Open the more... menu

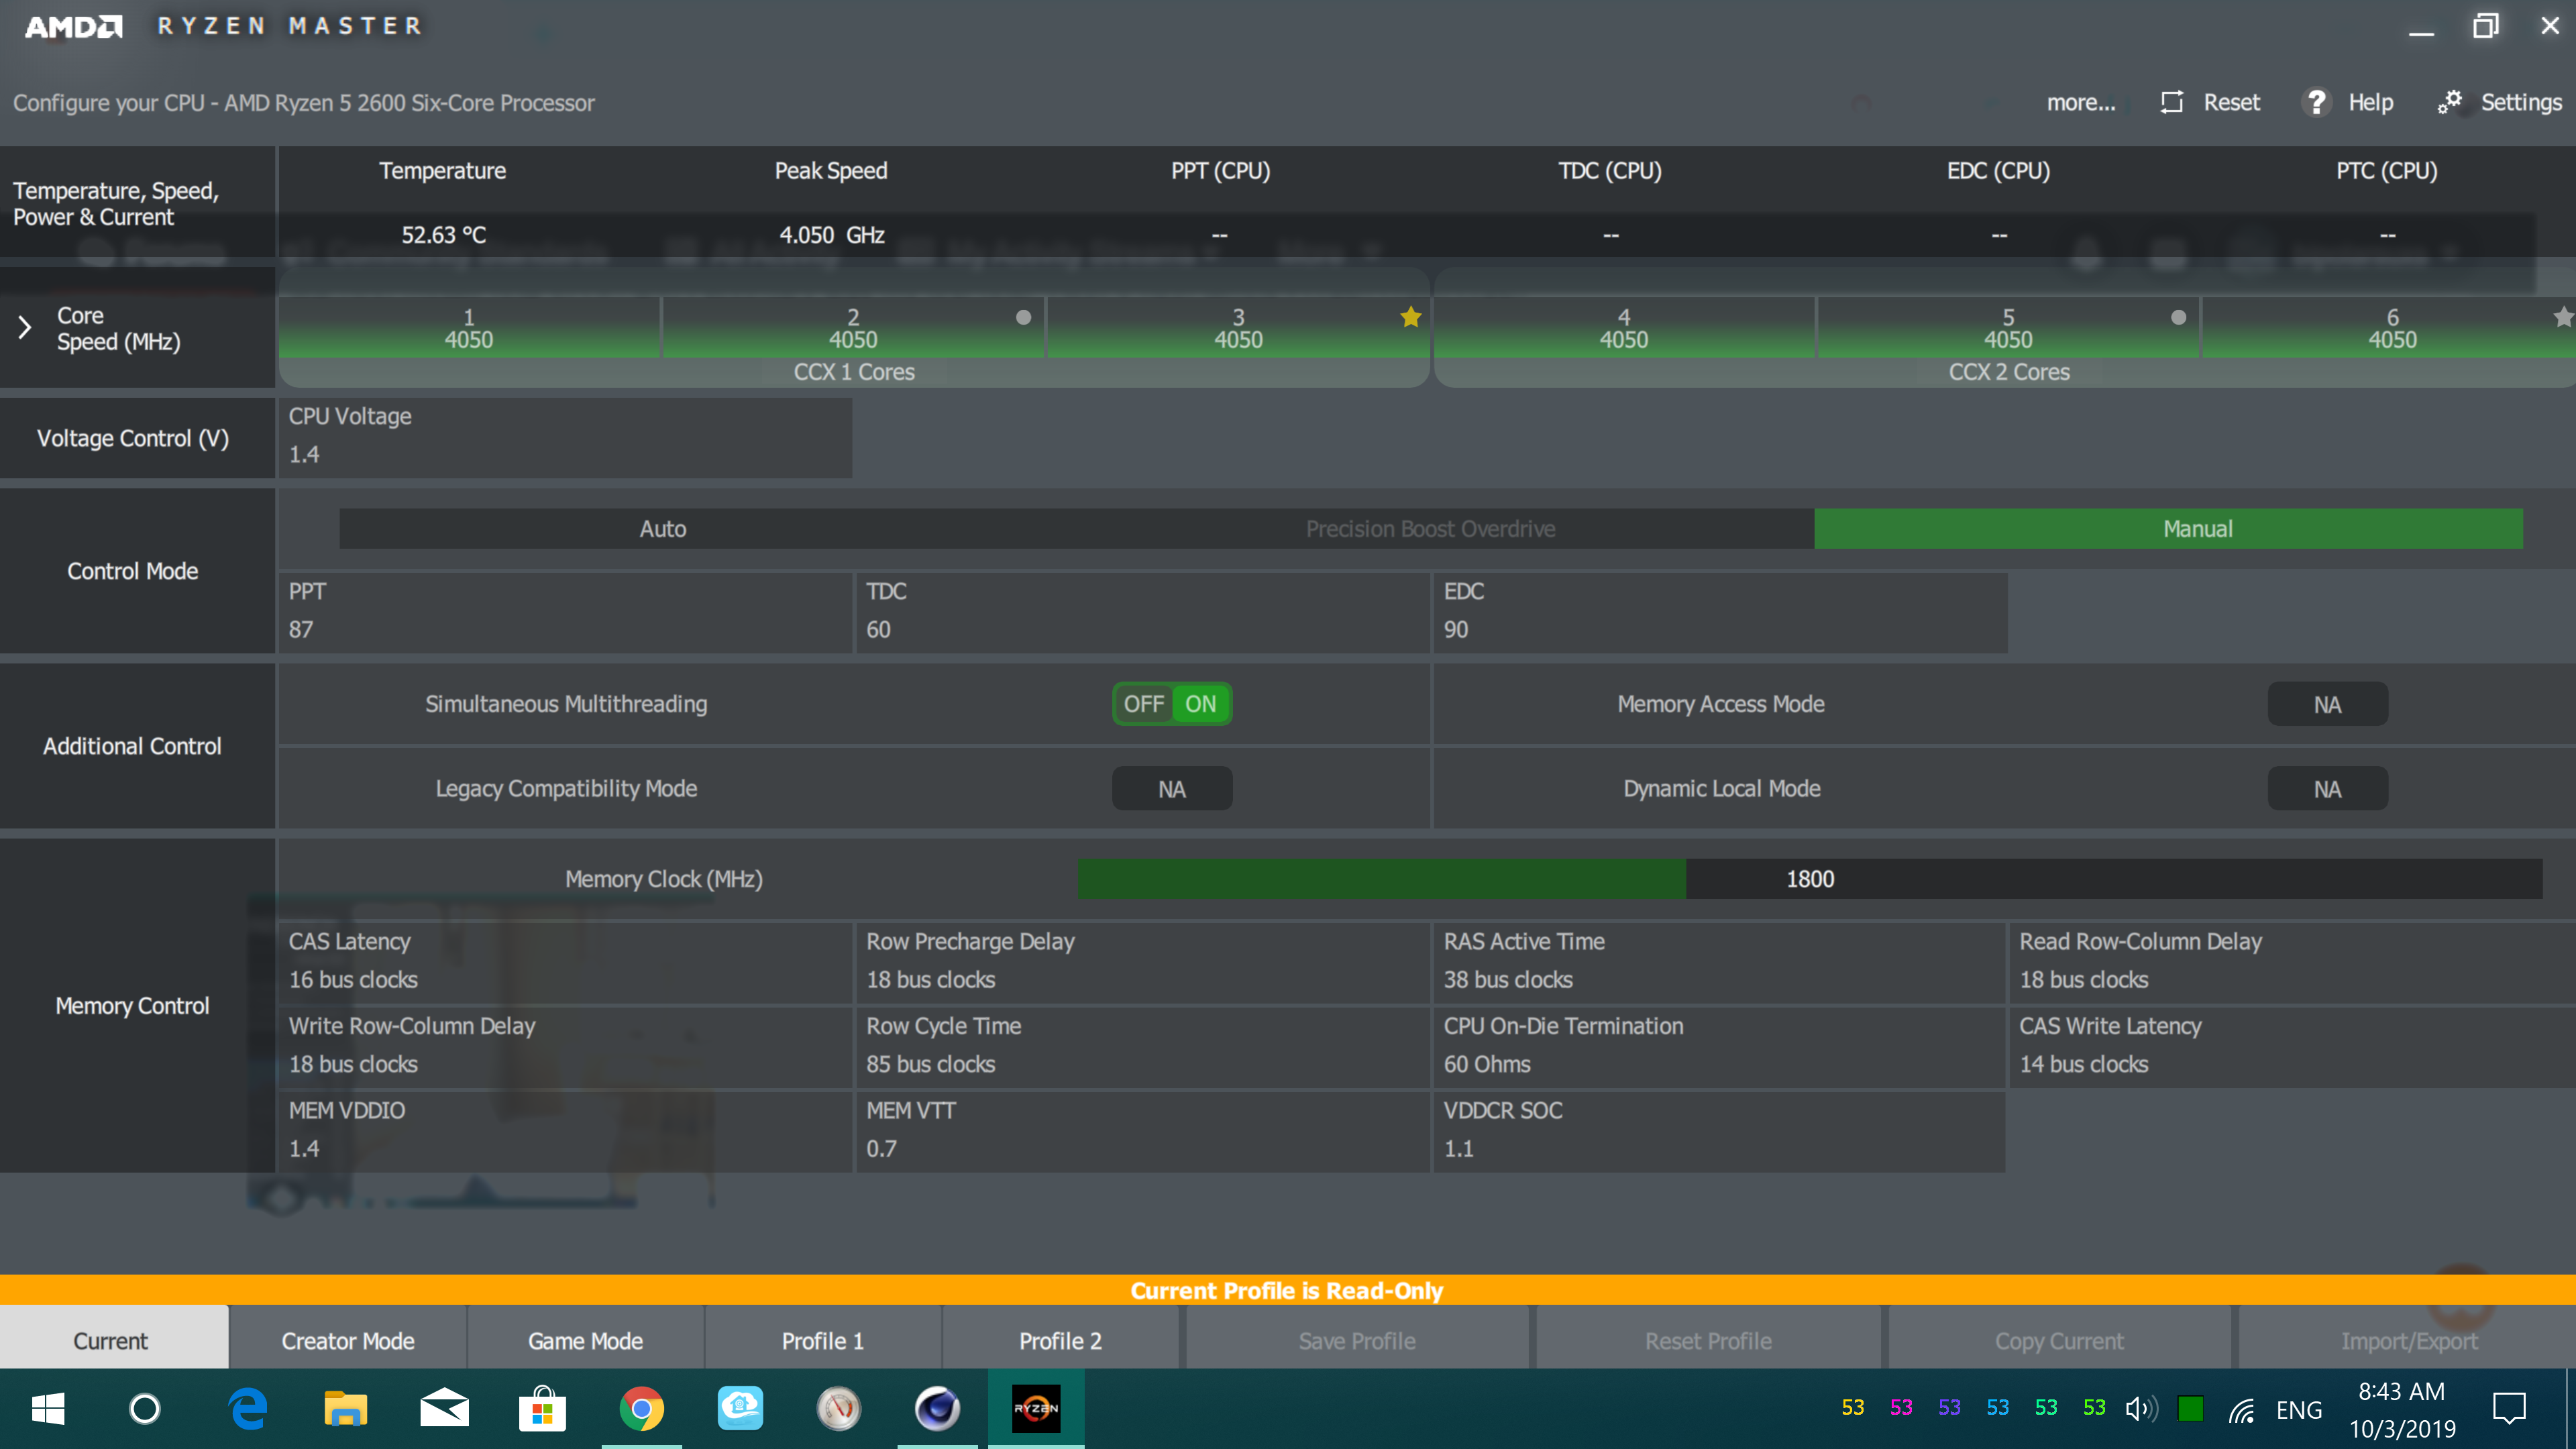(2081, 102)
